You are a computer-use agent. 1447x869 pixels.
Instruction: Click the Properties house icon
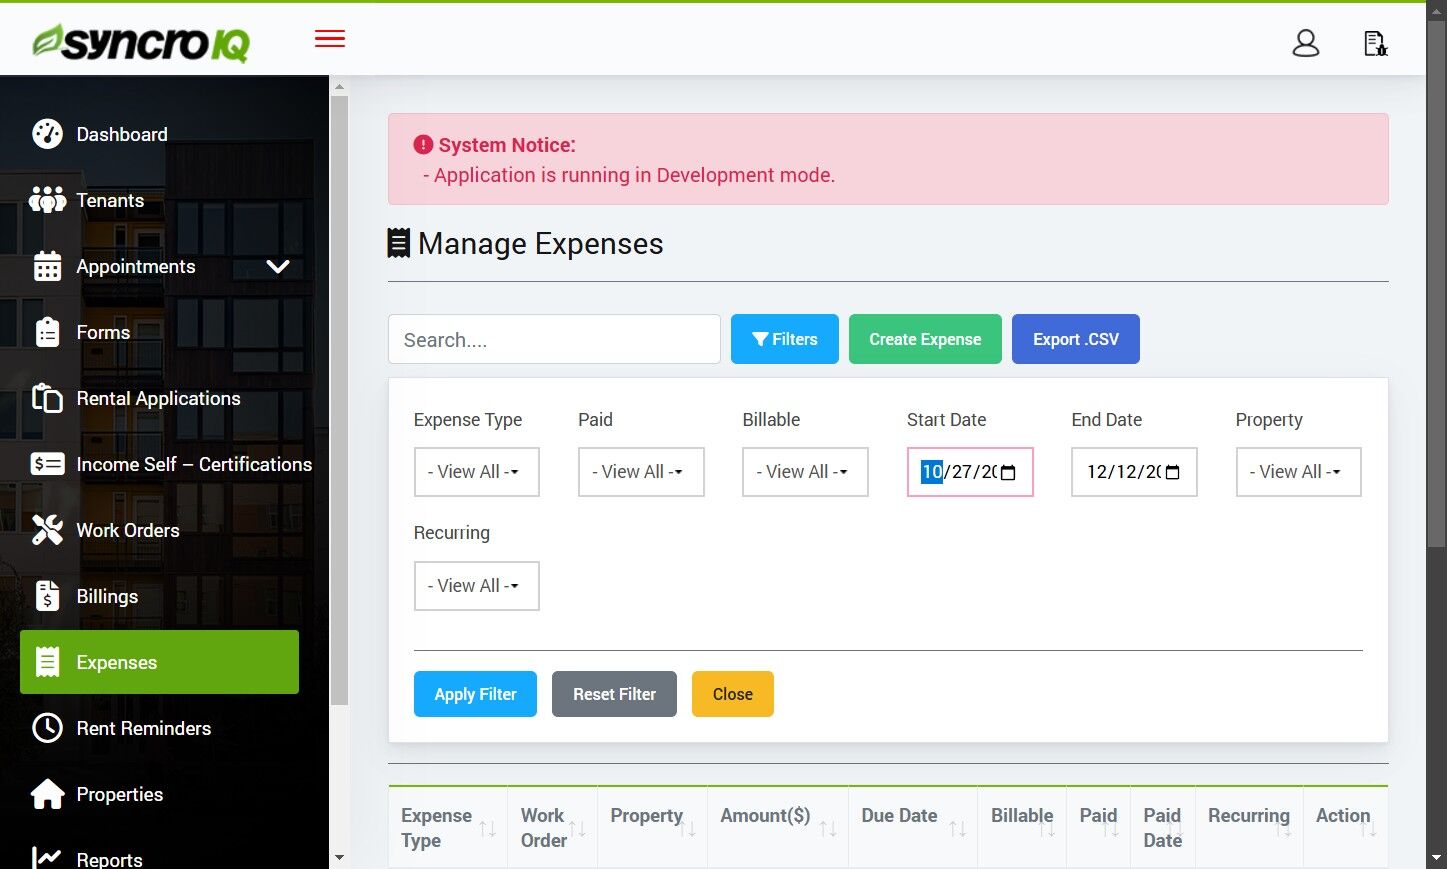pyautogui.click(x=47, y=794)
